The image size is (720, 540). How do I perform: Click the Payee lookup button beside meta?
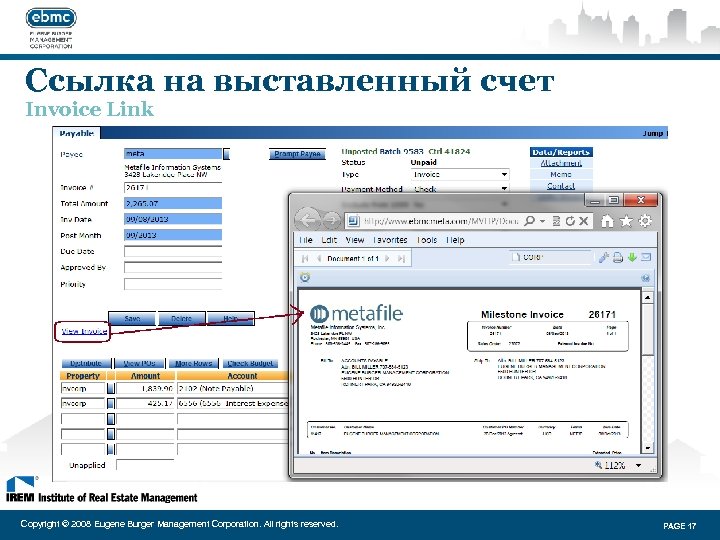226,154
